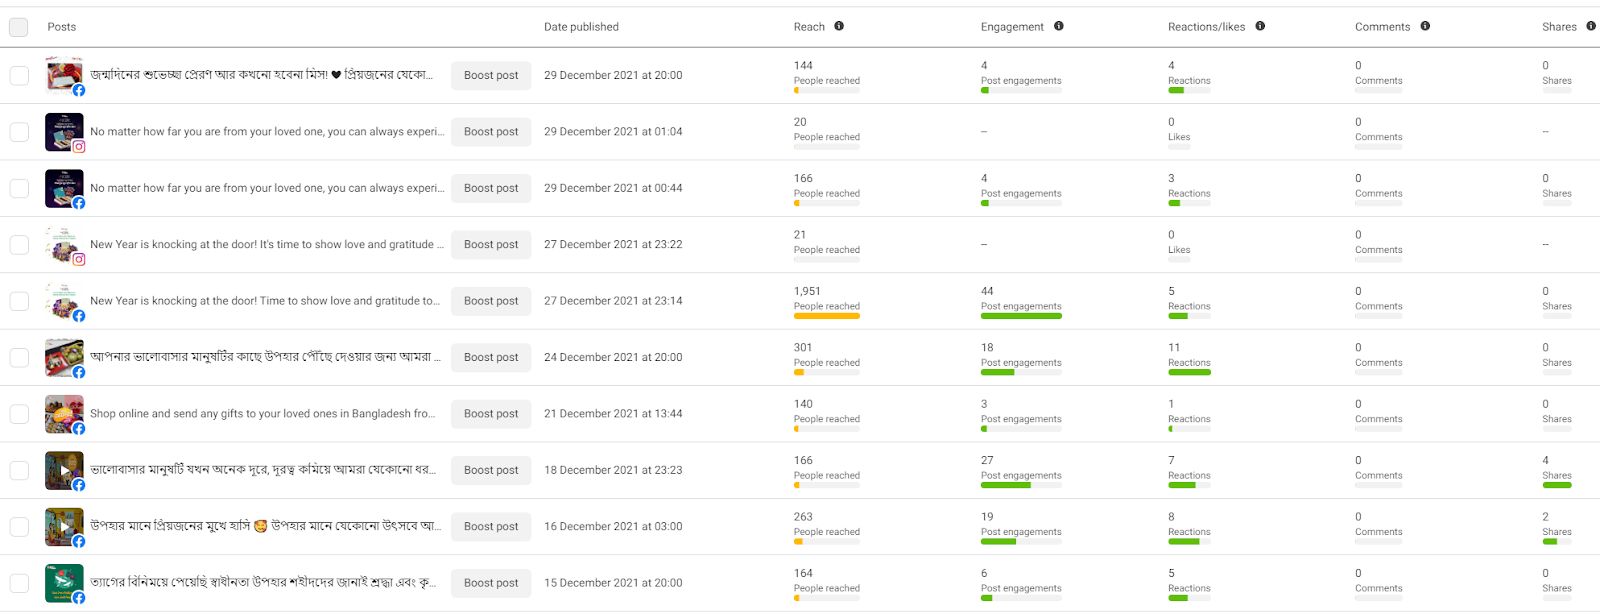Click Facebook badge on 29 December 20:00 post

tap(79, 90)
